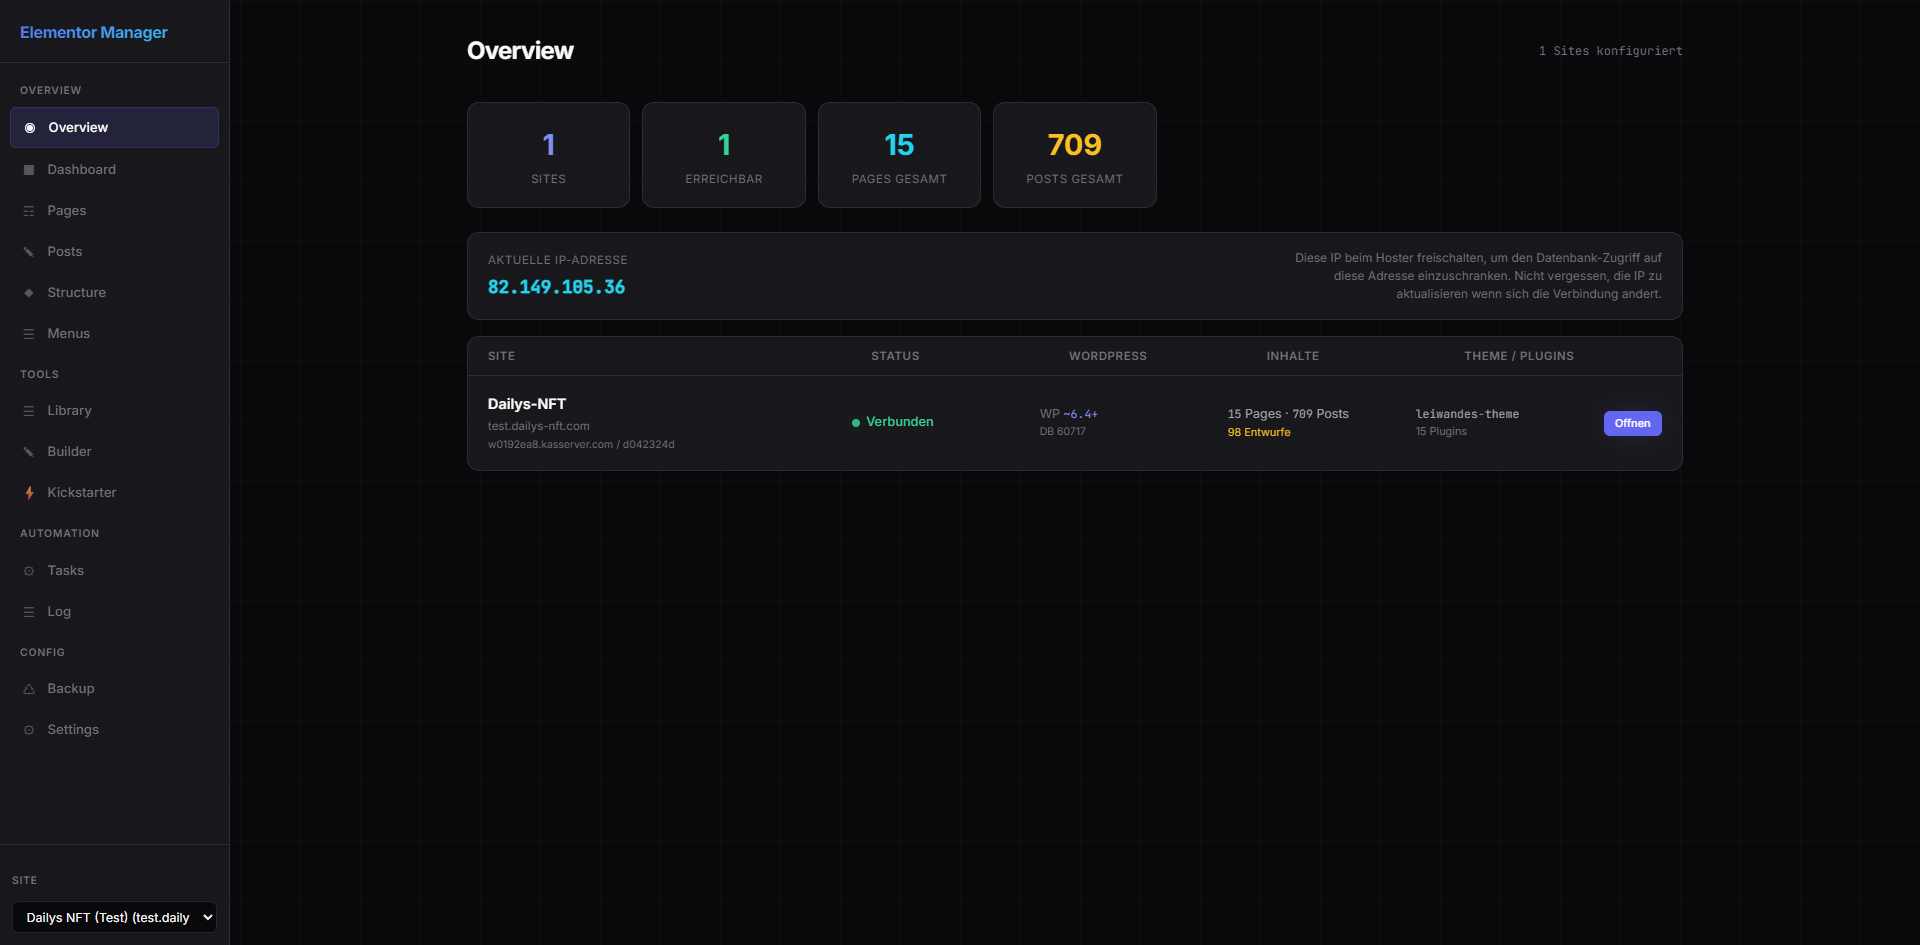Viewport: 1920px width, 945px height.
Task: Click the Tasks circle icon
Action: point(29,571)
